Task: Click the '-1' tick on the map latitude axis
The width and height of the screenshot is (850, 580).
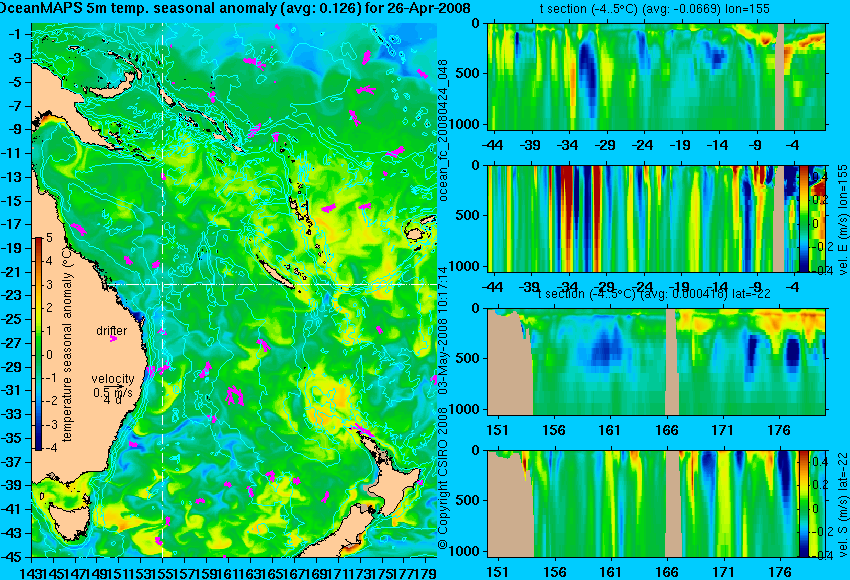Action: click(x=15, y=34)
